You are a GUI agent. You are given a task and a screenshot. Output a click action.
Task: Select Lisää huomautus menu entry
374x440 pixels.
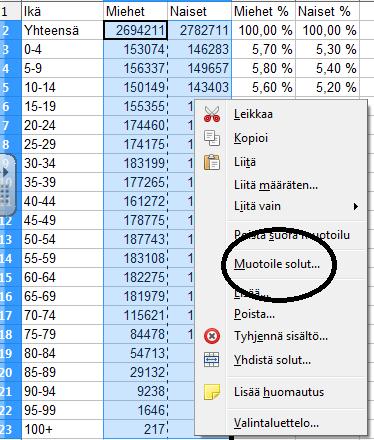(279, 392)
